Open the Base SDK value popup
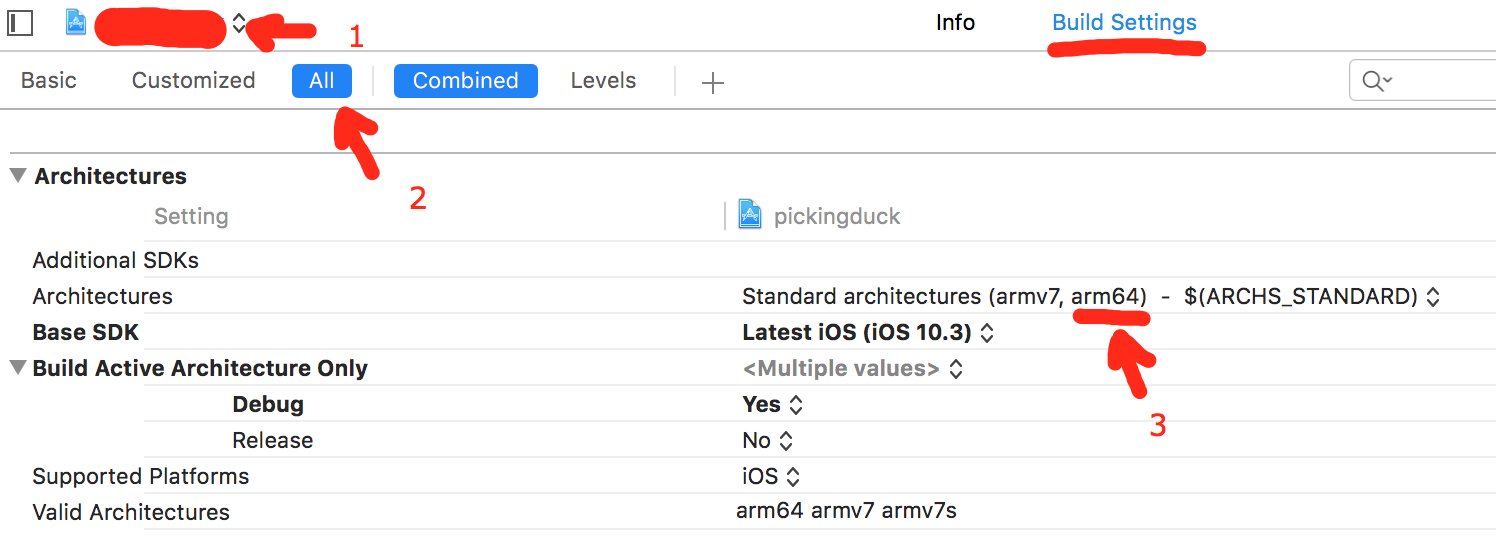This screenshot has height=560, width=1496. [x=987, y=333]
